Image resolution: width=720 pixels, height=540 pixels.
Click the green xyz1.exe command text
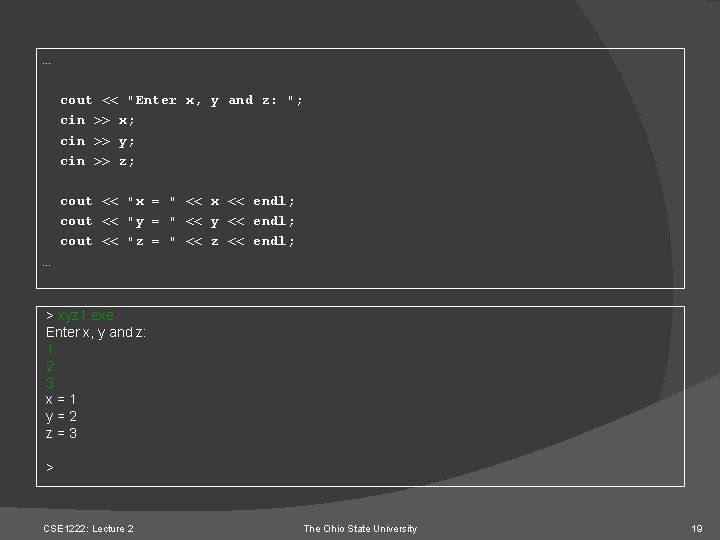(85, 315)
